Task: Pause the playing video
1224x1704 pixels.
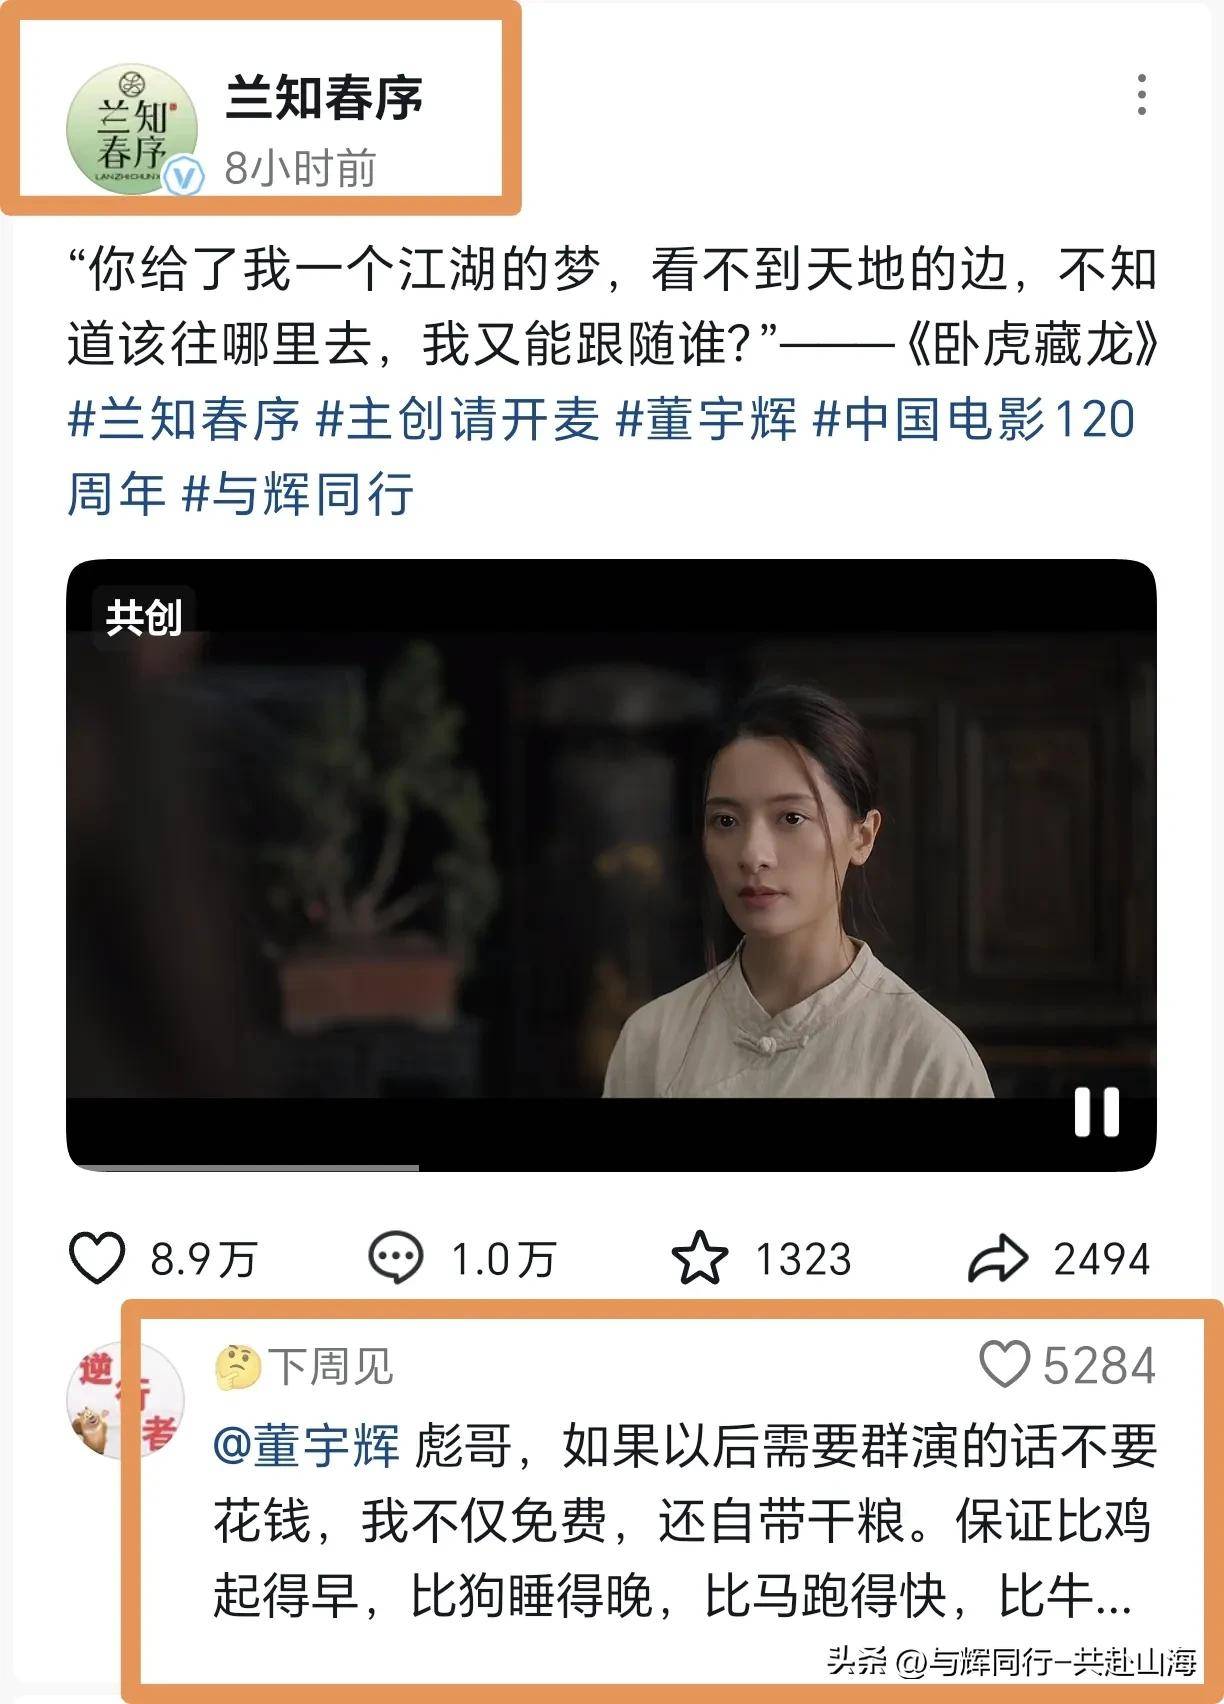Action: click(x=1096, y=1112)
